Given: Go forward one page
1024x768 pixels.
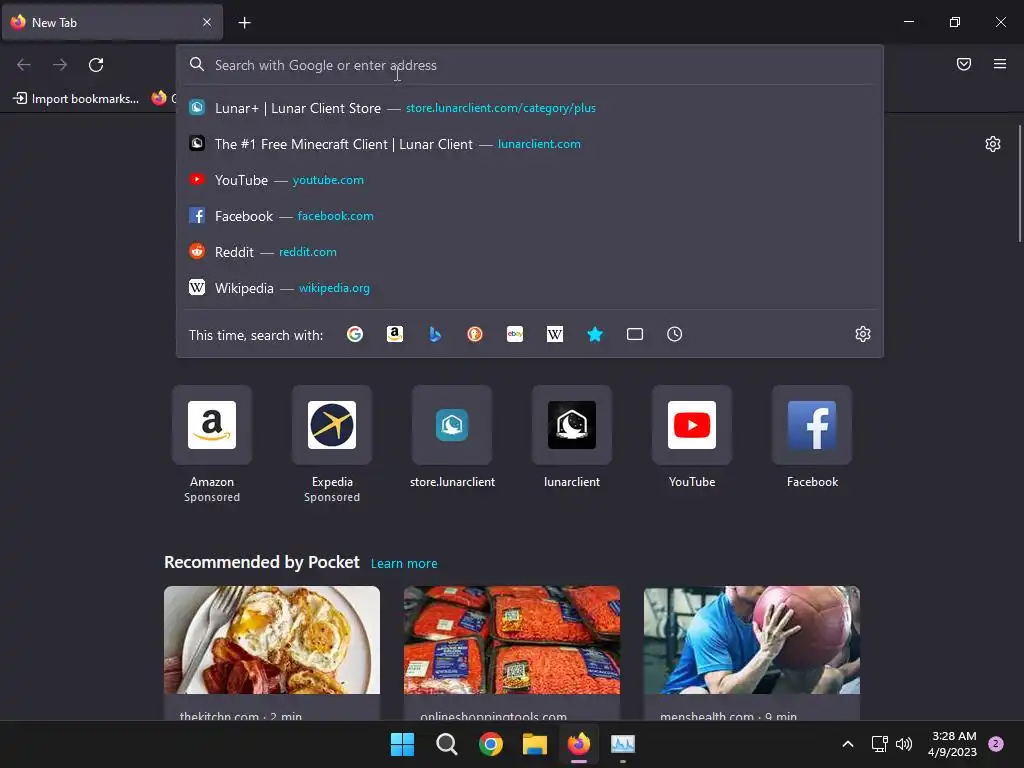Looking at the screenshot, I should tap(60, 65).
